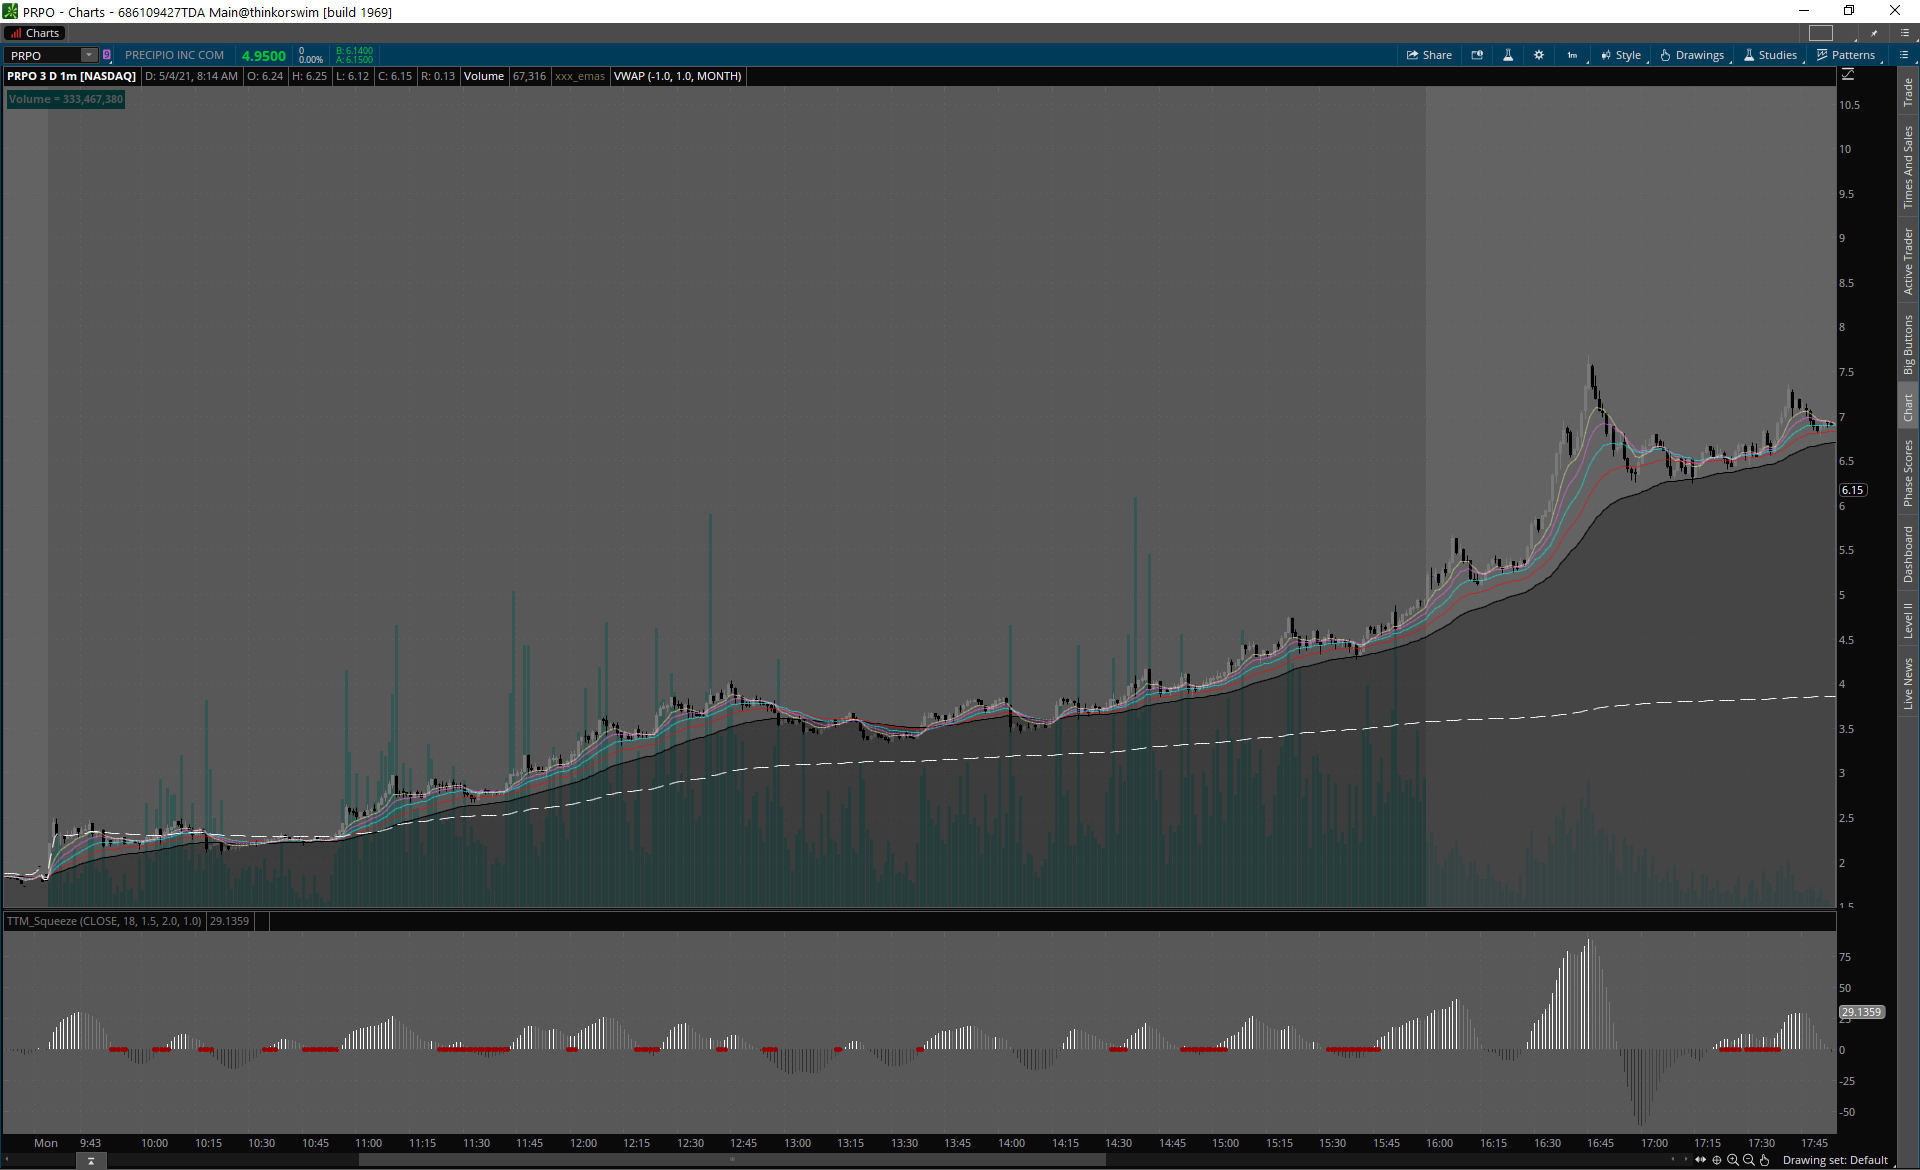Select the pan crosshair icon

point(1717,1160)
